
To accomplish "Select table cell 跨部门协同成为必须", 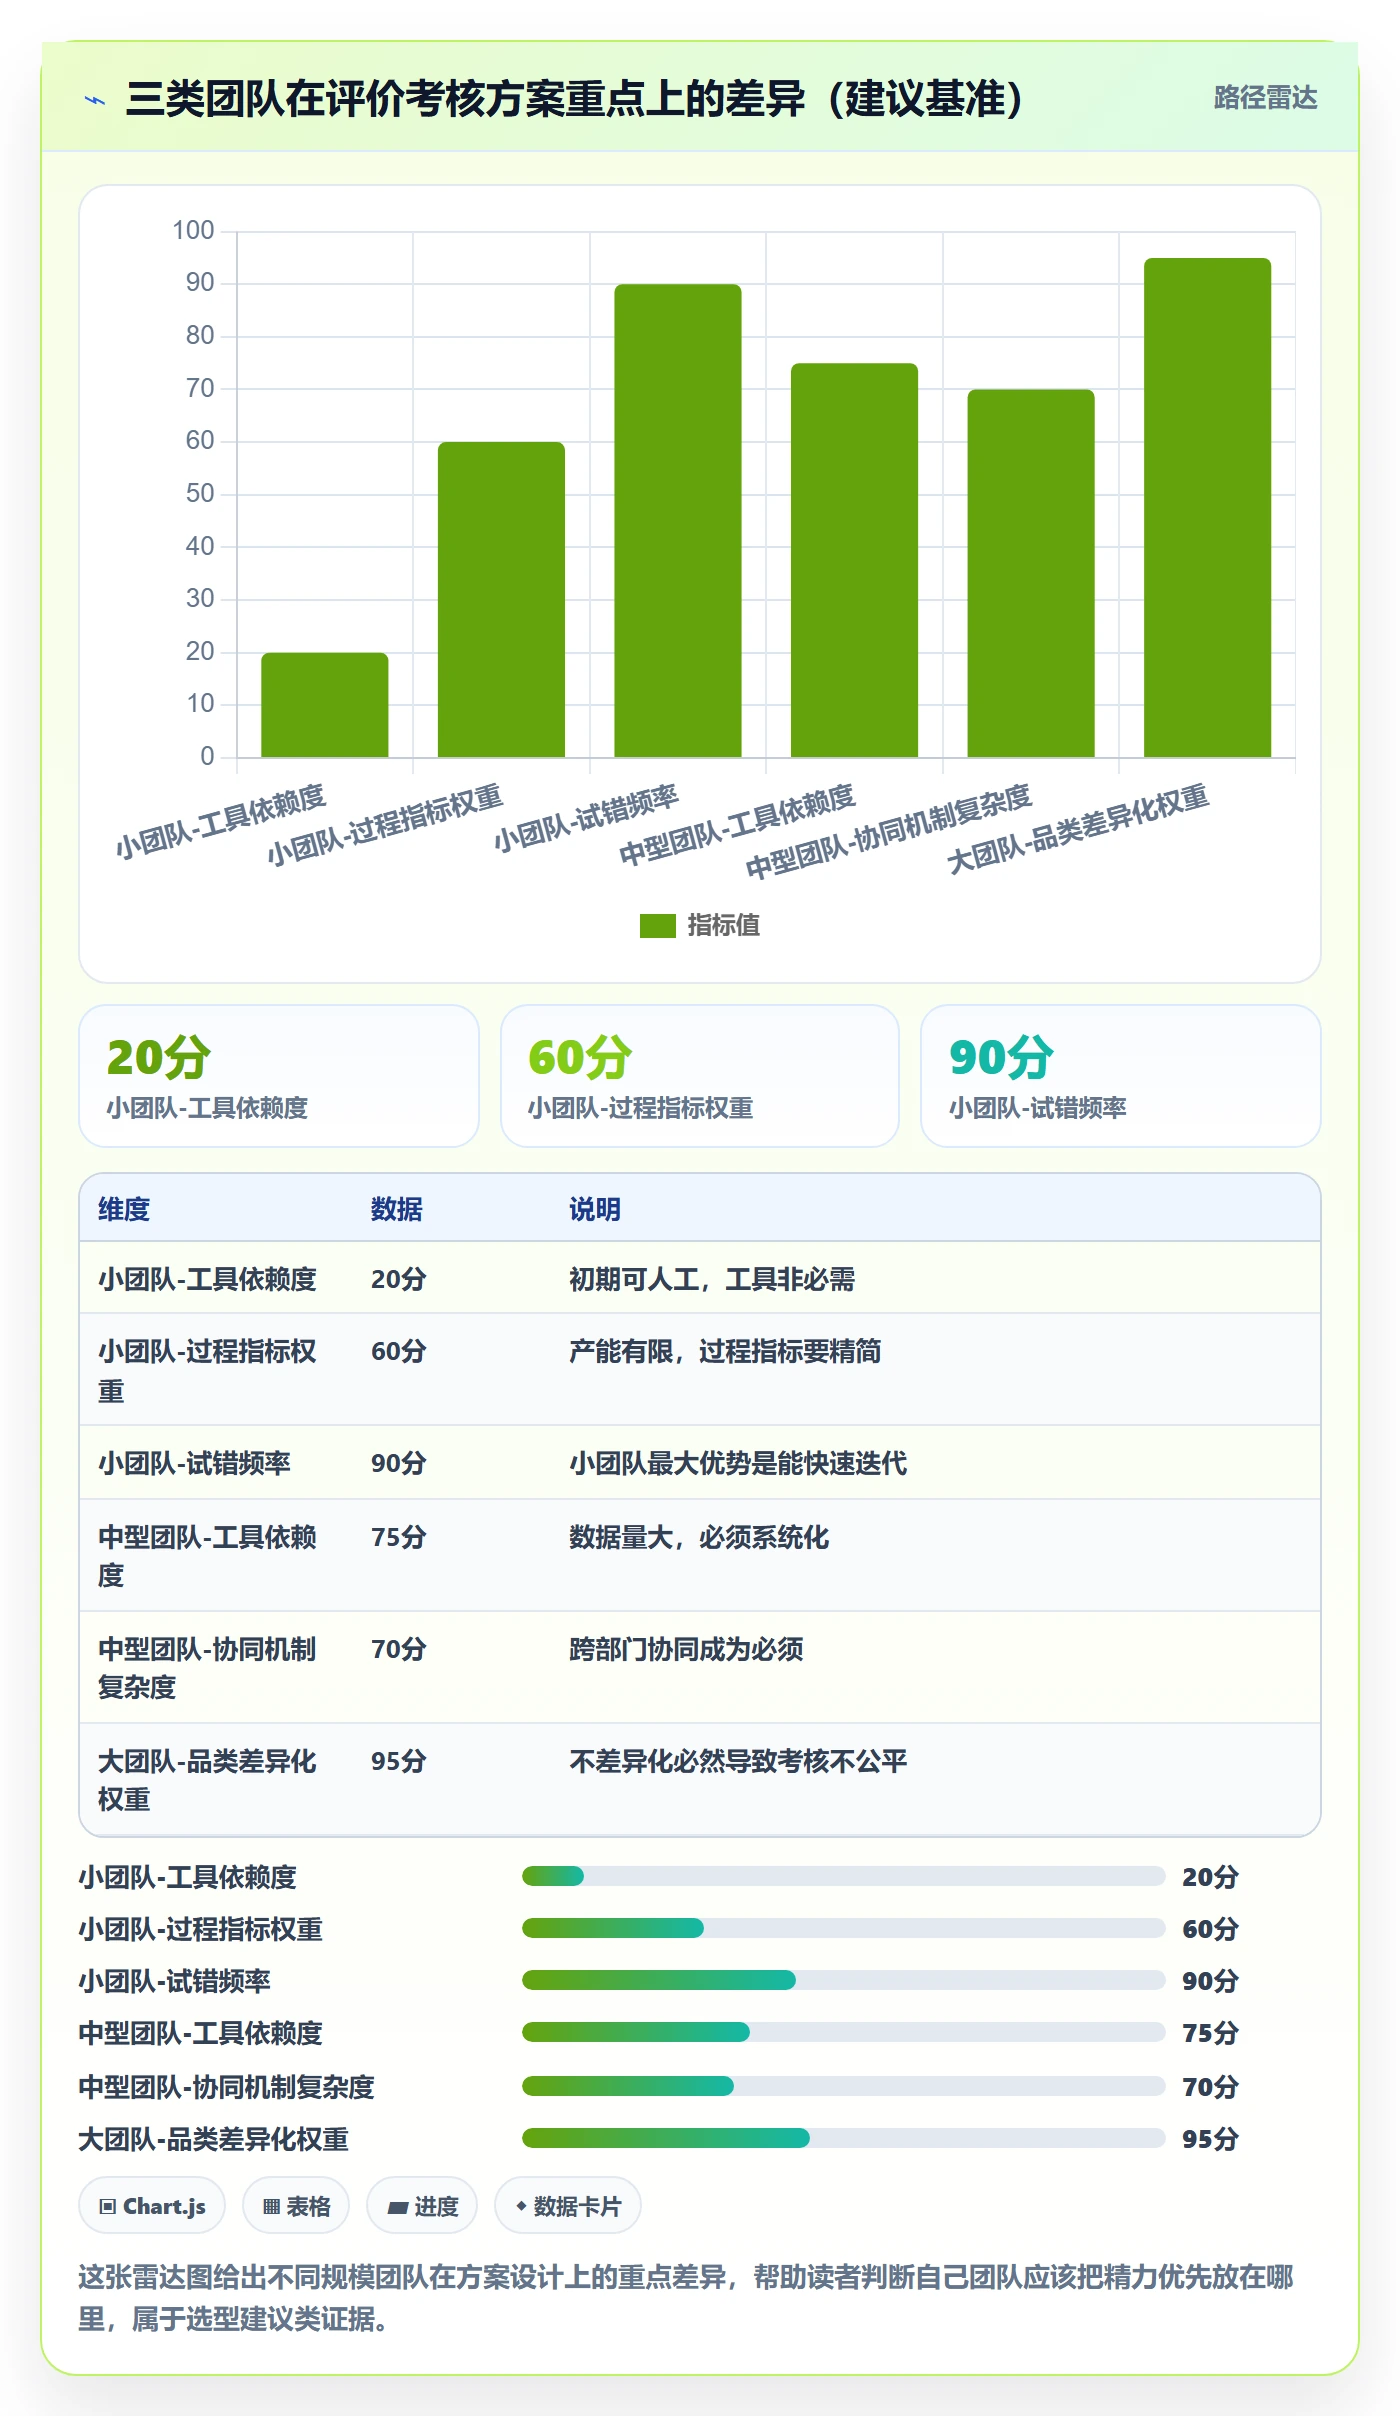I will (x=686, y=1649).
